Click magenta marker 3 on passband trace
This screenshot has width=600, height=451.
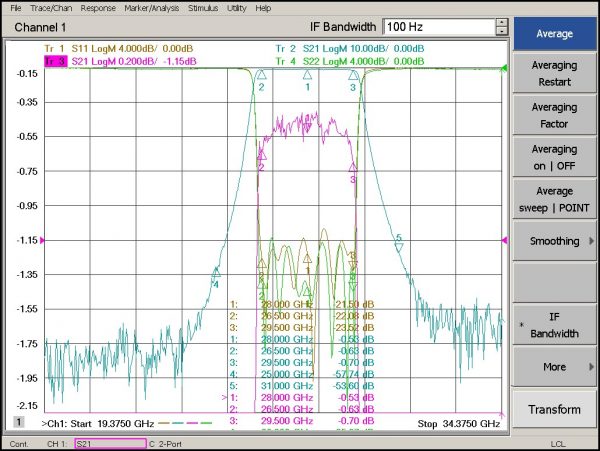click(353, 167)
